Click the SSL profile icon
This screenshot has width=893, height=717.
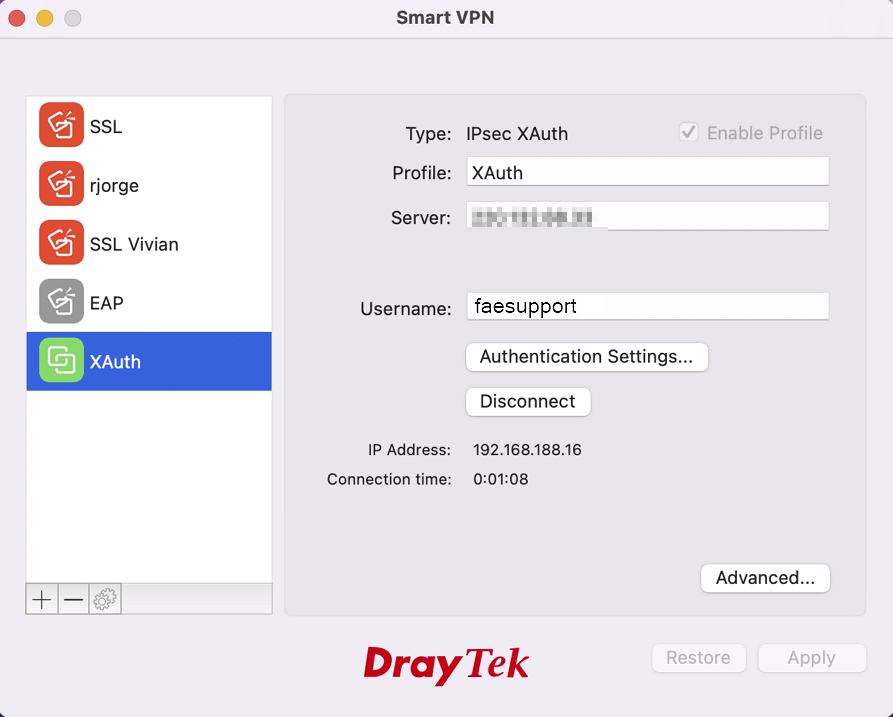[x=62, y=125]
